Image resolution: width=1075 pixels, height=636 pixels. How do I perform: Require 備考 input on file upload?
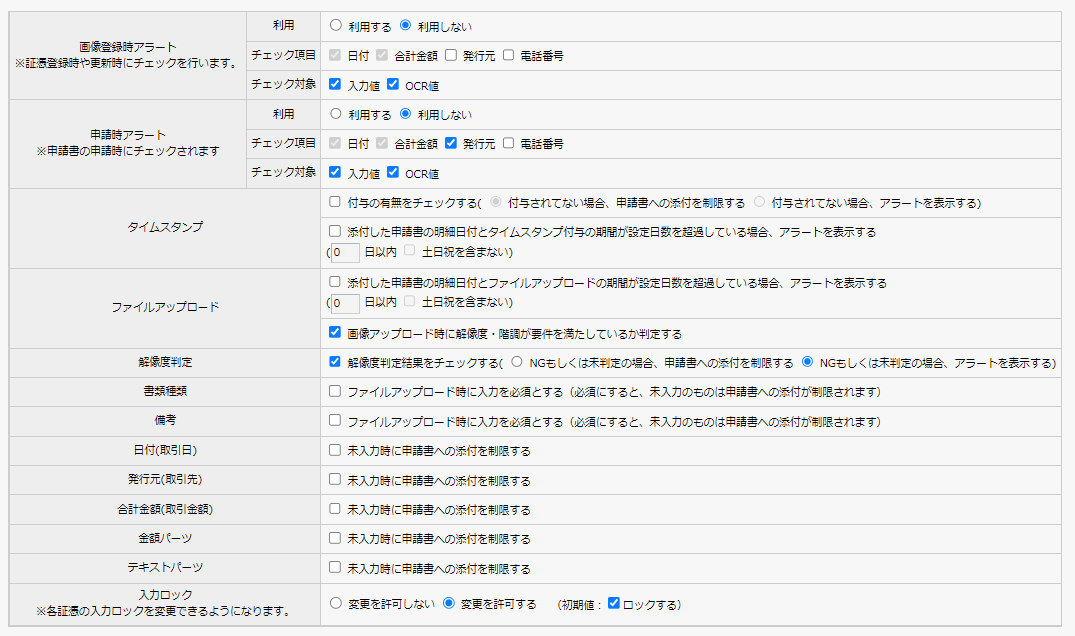tap(335, 422)
